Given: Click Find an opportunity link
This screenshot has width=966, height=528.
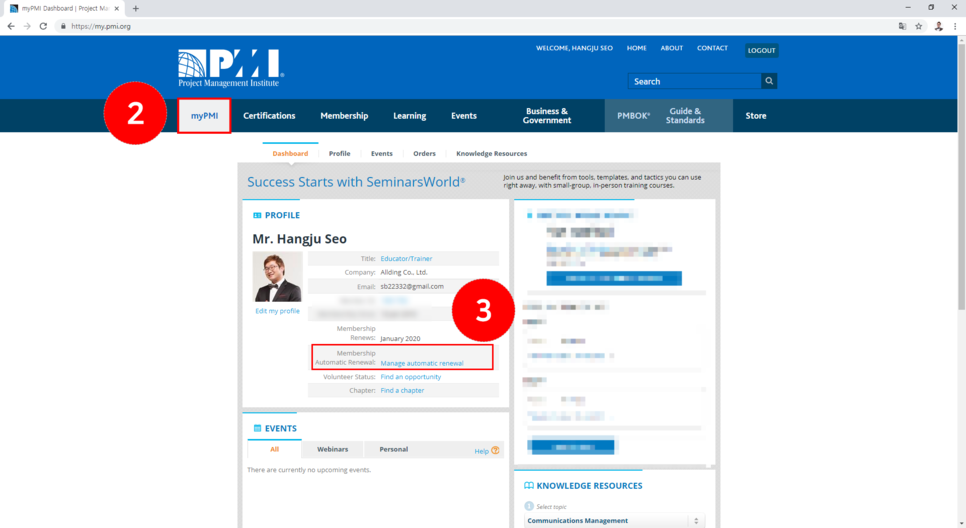Looking at the screenshot, I should (410, 377).
